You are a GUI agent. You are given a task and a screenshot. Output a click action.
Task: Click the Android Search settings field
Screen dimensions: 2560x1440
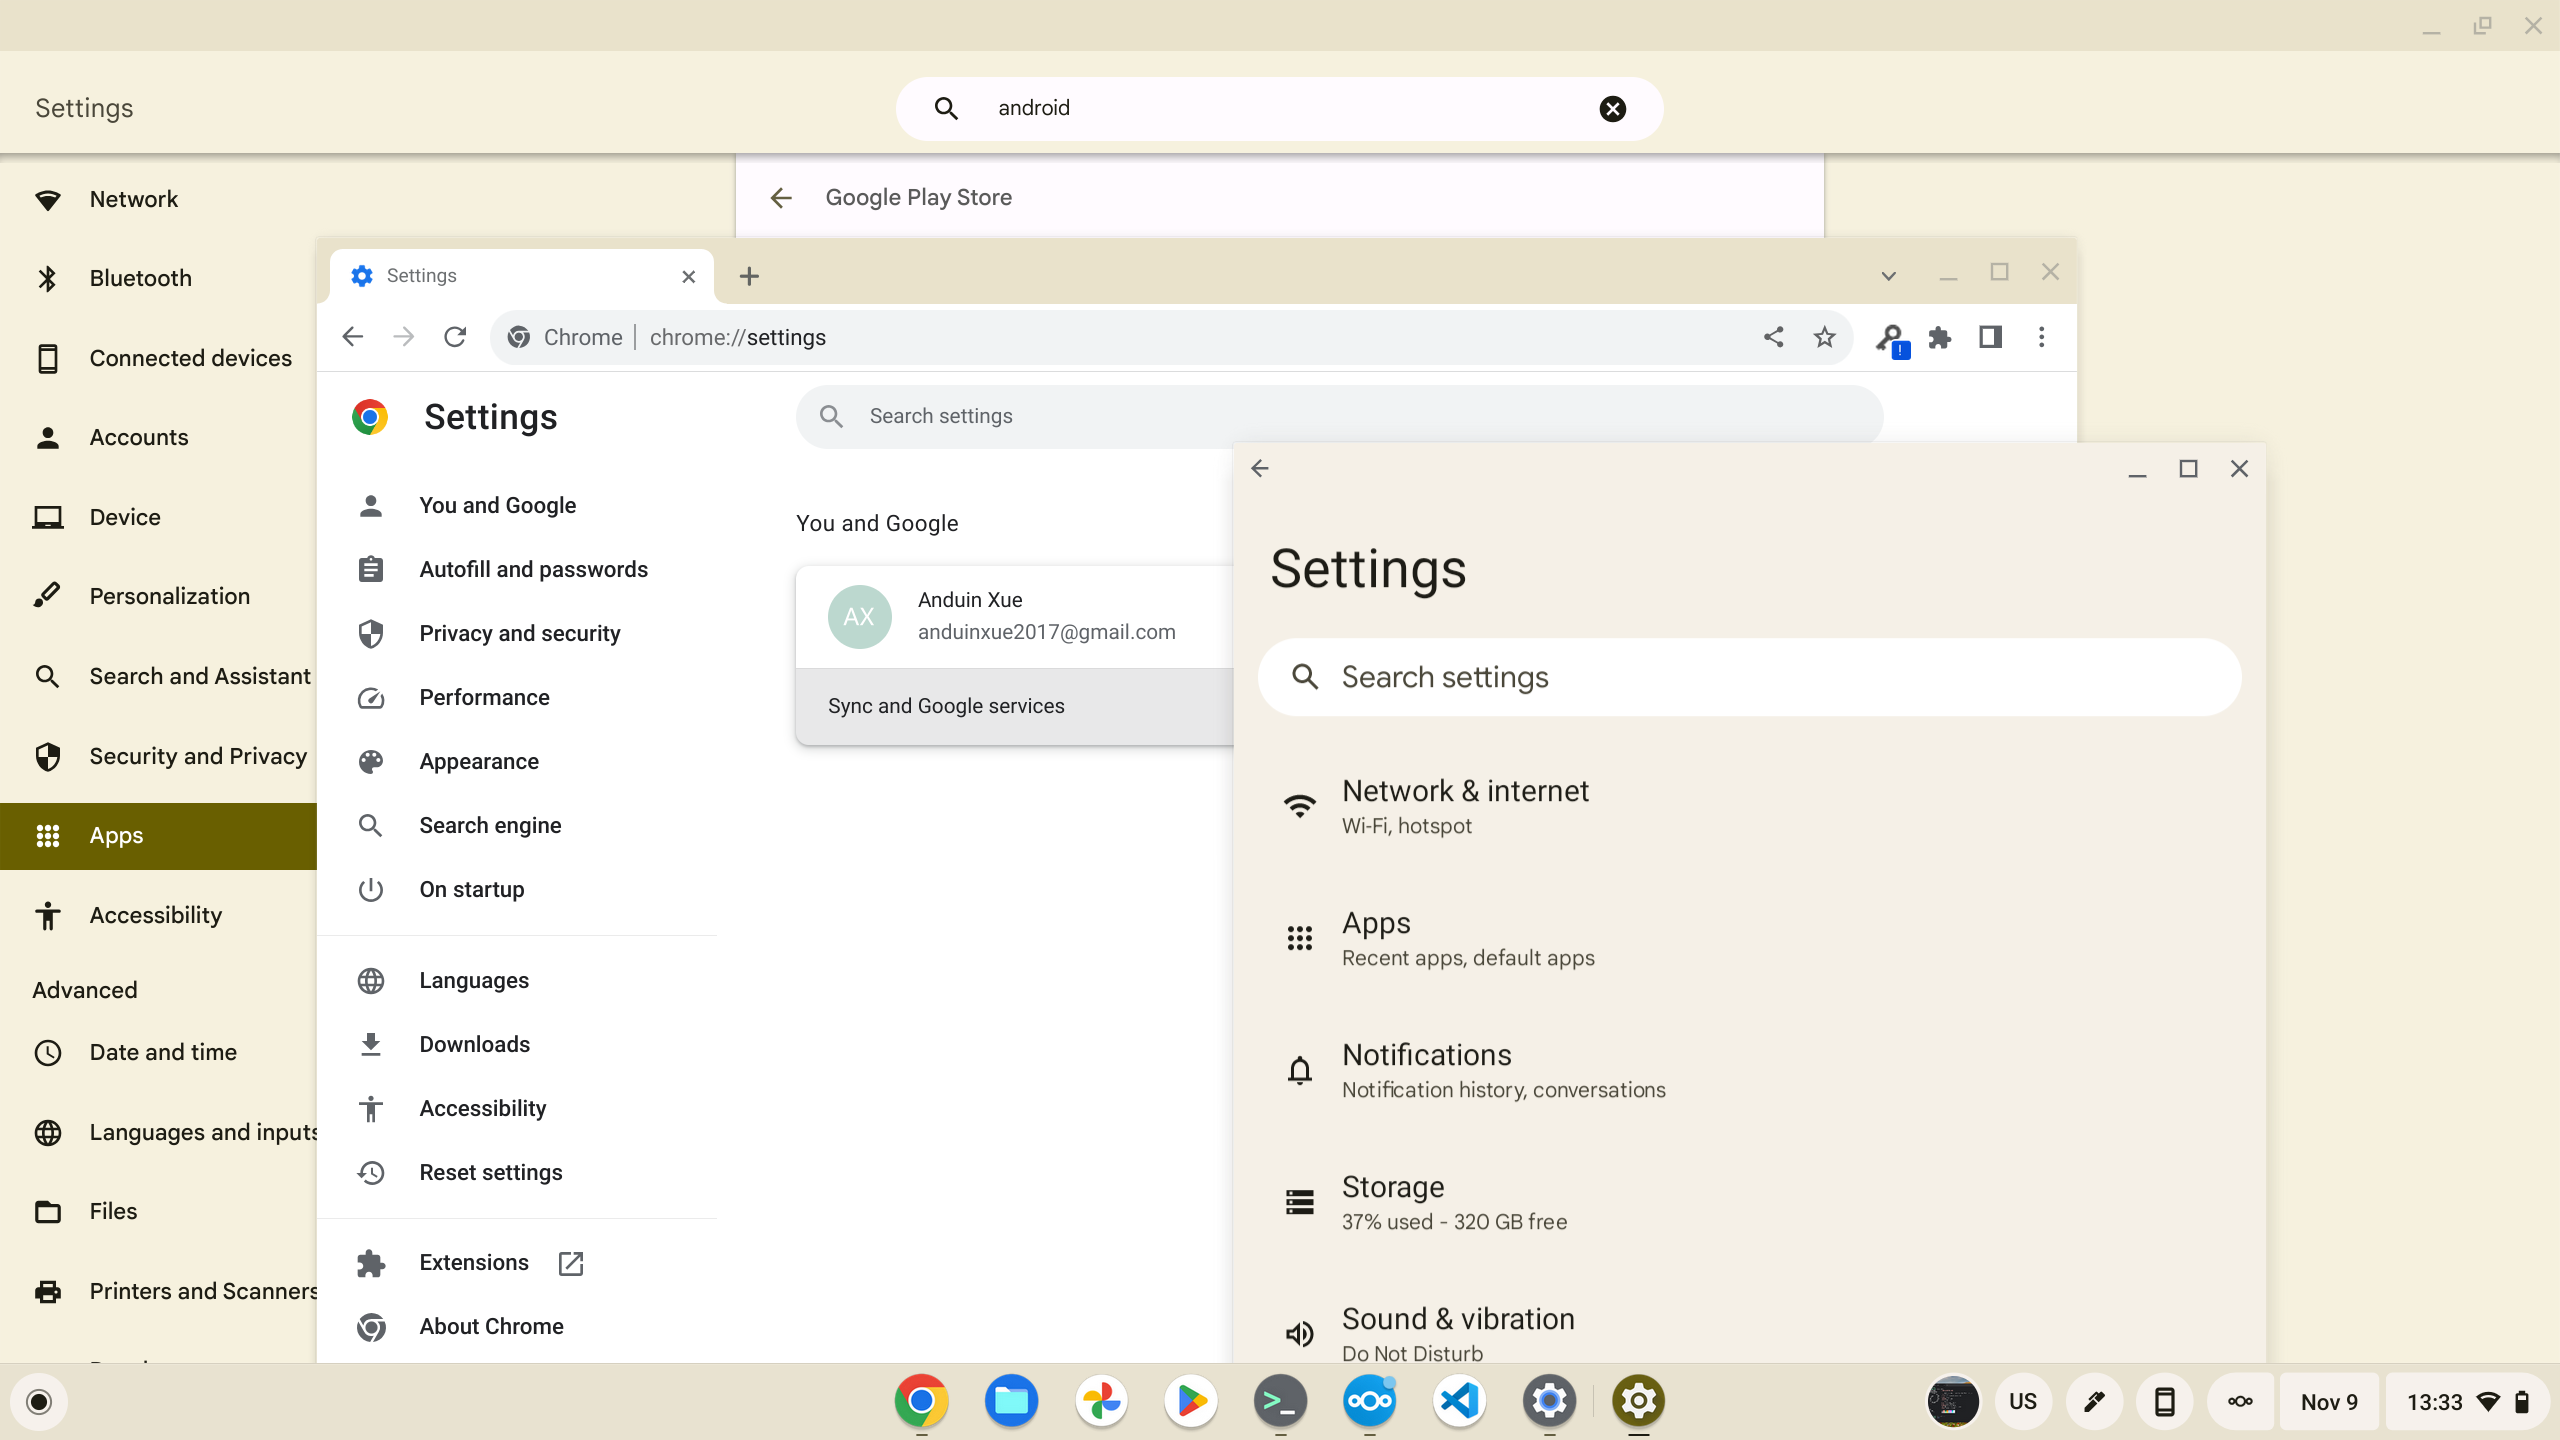(x=1748, y=677)
